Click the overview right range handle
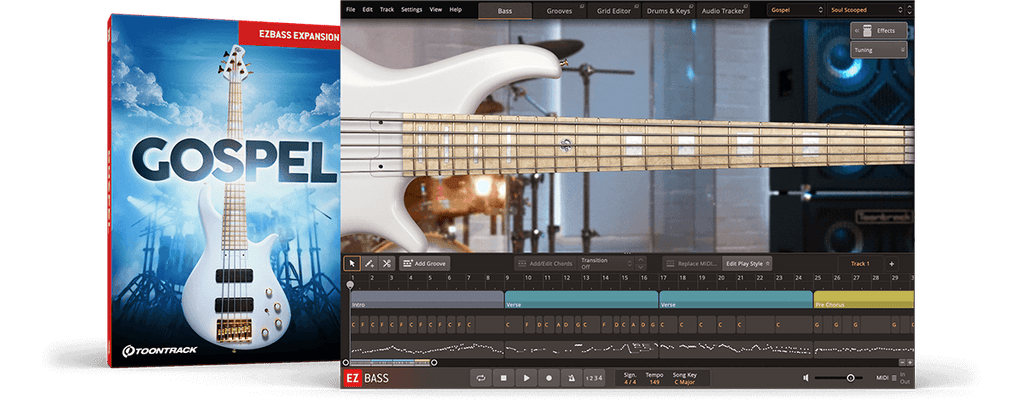 coord(434,362)
